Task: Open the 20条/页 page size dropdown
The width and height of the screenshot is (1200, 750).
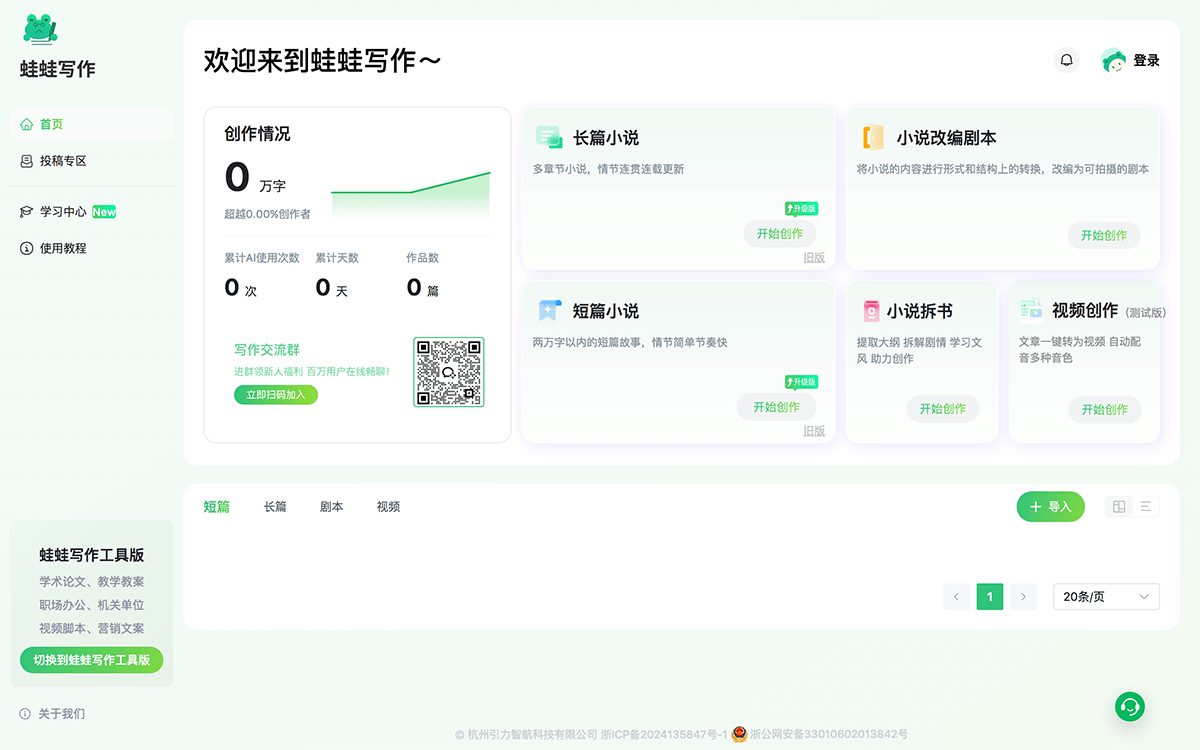Action: tap(1106, 597)
